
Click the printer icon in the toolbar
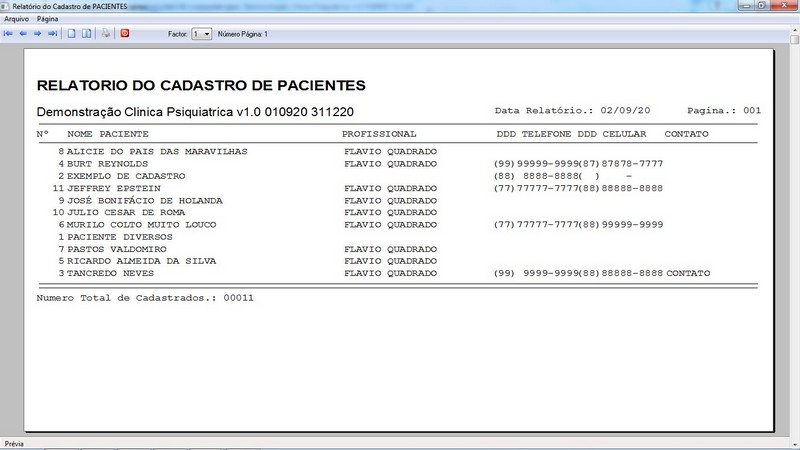[106, 34]
